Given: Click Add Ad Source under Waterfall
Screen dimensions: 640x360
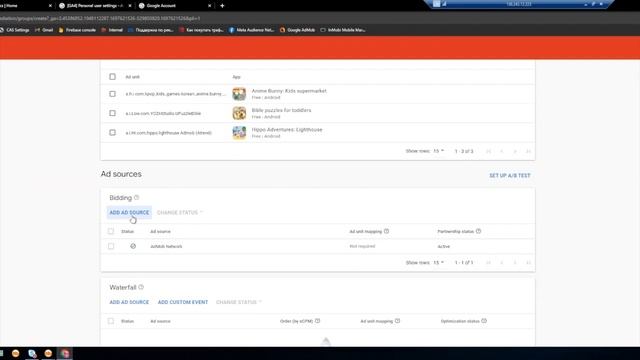Looking at the screenshot, I should (x=129, y=302).
